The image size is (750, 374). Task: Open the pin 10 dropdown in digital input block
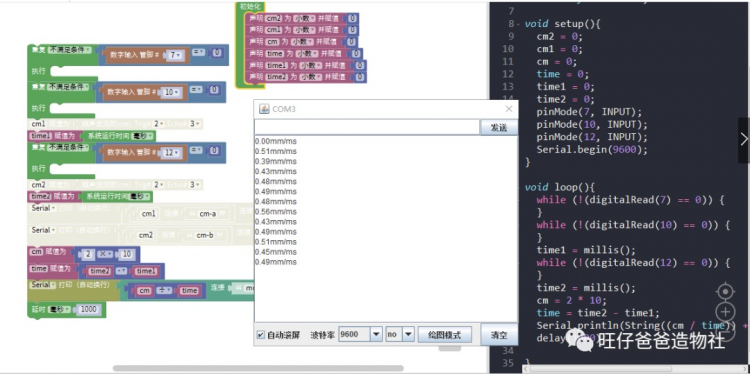(x=171, y=92)
